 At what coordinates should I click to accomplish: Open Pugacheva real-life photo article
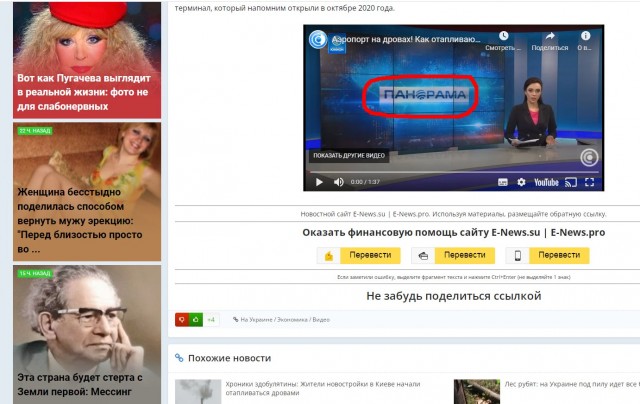(87, 60)
